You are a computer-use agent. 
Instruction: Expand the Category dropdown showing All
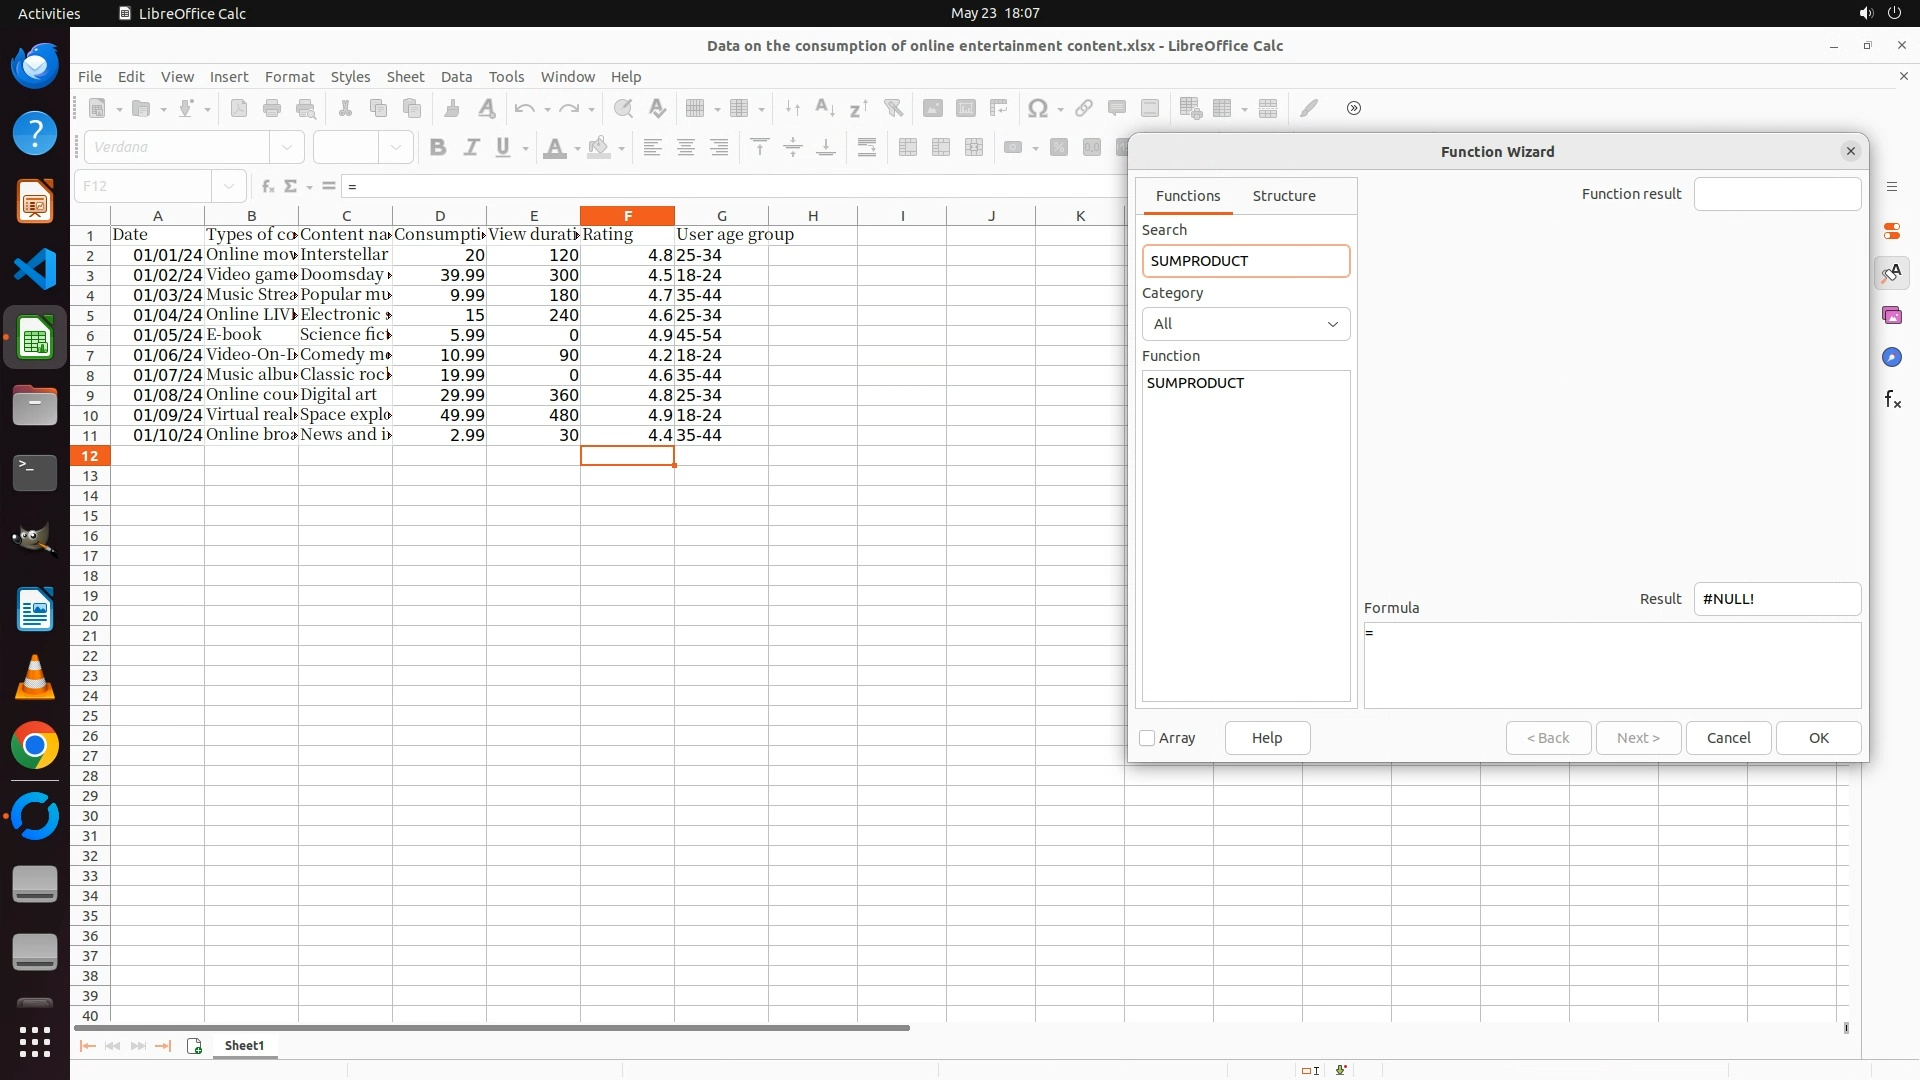pyautogui.click(x=1245, y=324)
